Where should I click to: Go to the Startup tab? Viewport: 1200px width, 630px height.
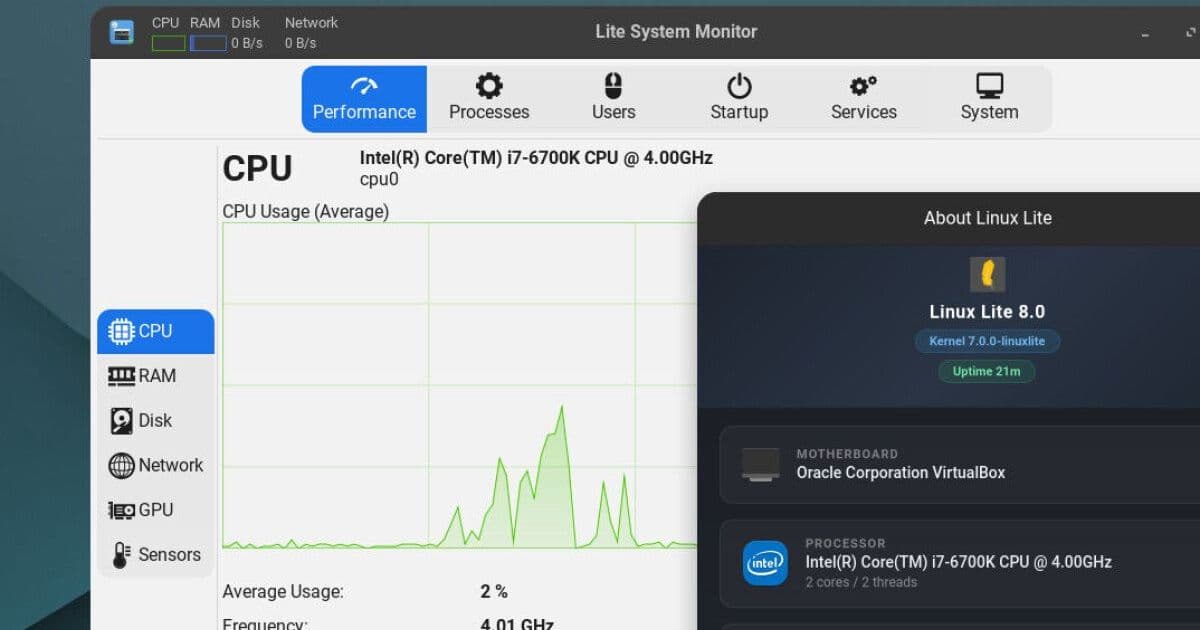739,99
